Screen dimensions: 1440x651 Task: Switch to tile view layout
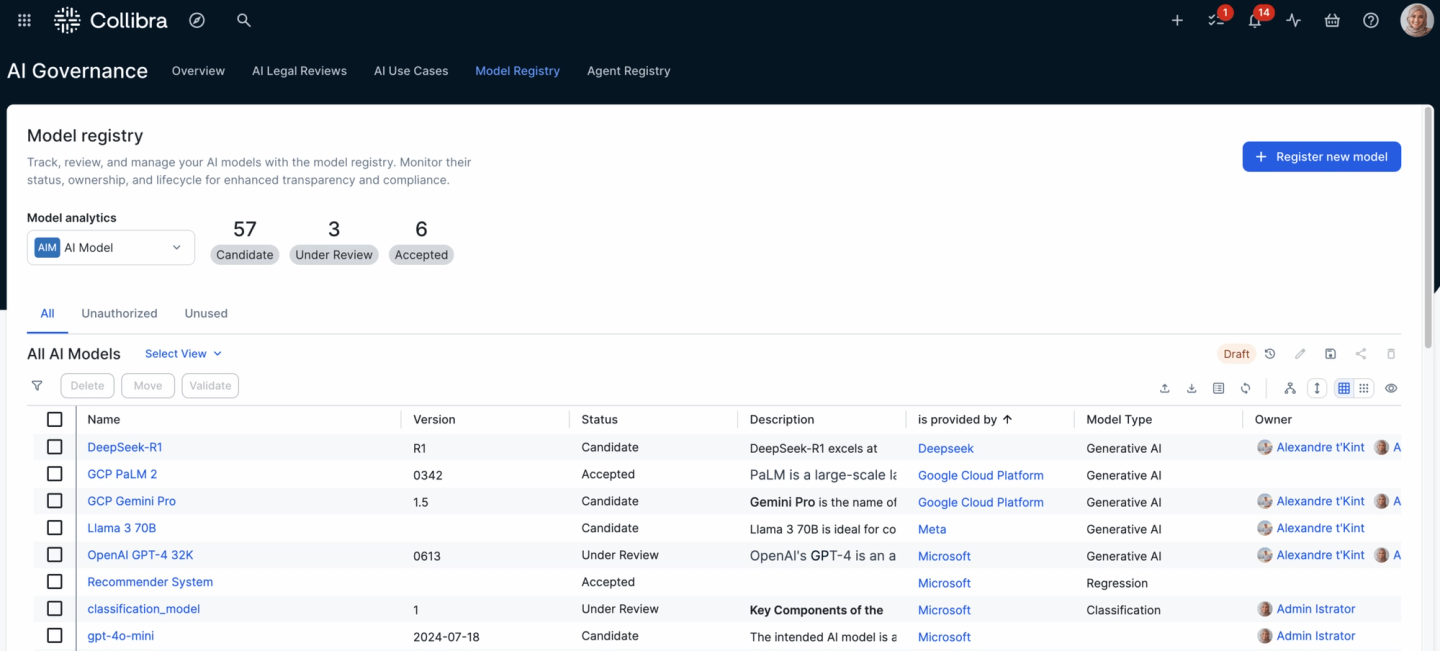coord(1363,388)
